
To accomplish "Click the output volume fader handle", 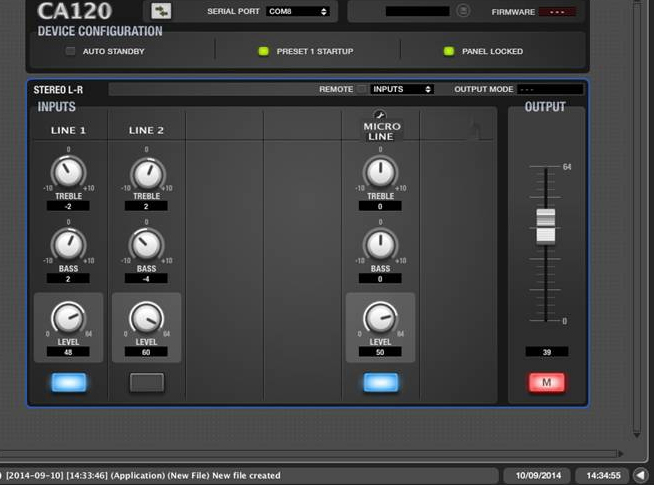I will (x=545, y=225).
